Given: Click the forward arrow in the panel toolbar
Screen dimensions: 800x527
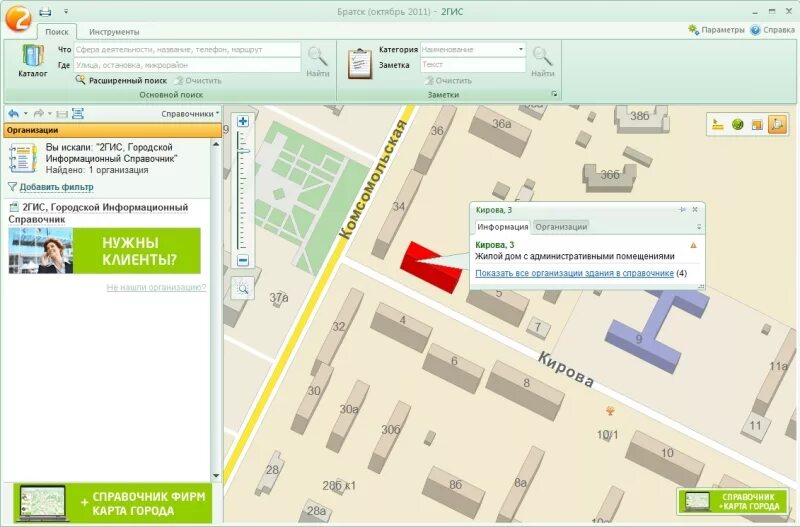Looking at the screenshot, I should click(x=38, y=114).
